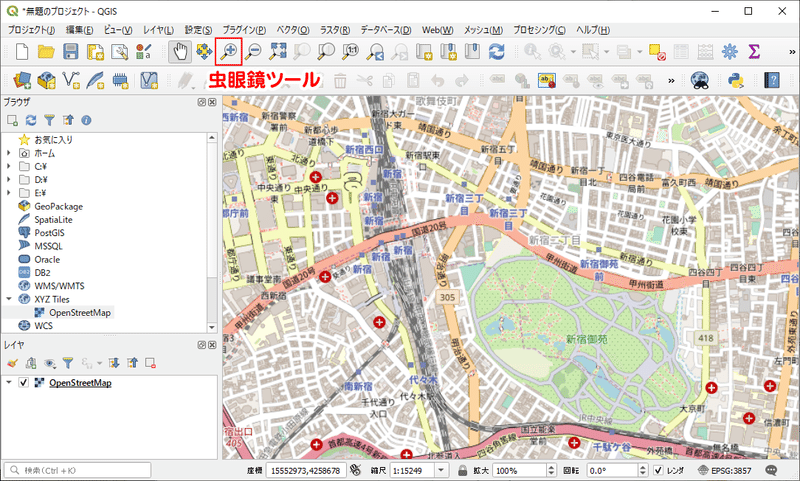Open the Style Manager icon
This screenshot has height=481, width=800.
pyautogui.click(x=144, y=52)
